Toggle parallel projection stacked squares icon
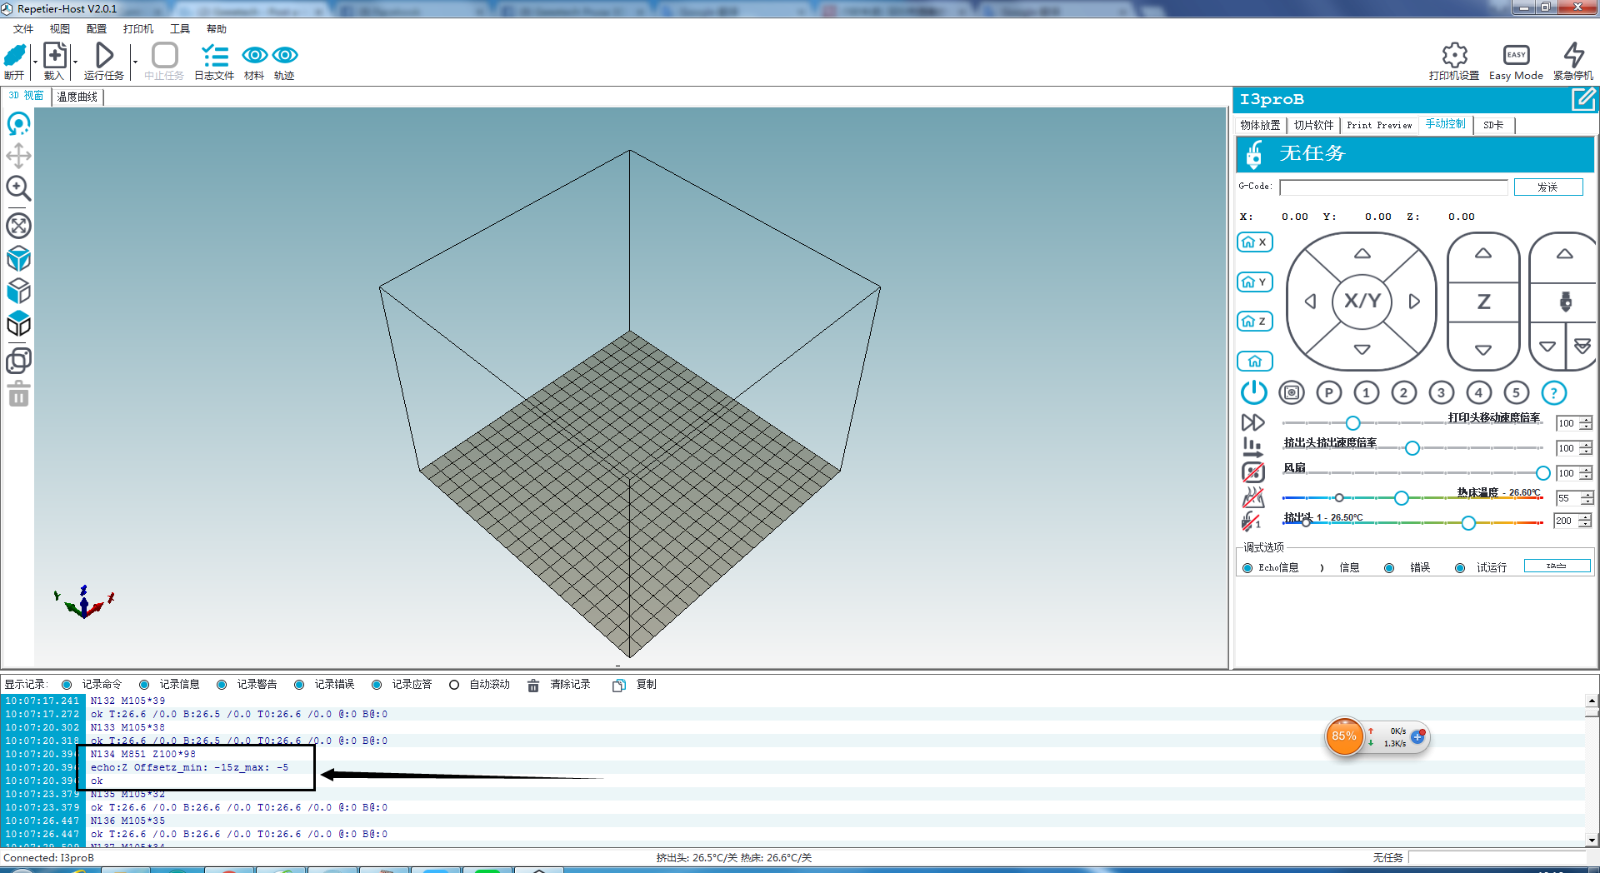1600x873 pixels. pyautogui.click(x=18, y=360)
